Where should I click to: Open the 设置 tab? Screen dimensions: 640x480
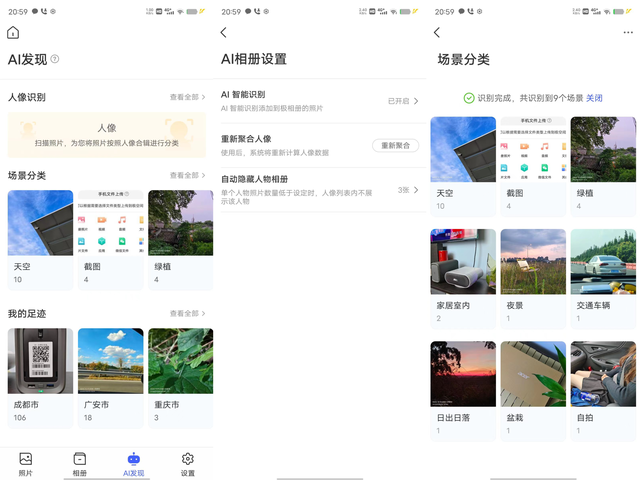[188, 464]
